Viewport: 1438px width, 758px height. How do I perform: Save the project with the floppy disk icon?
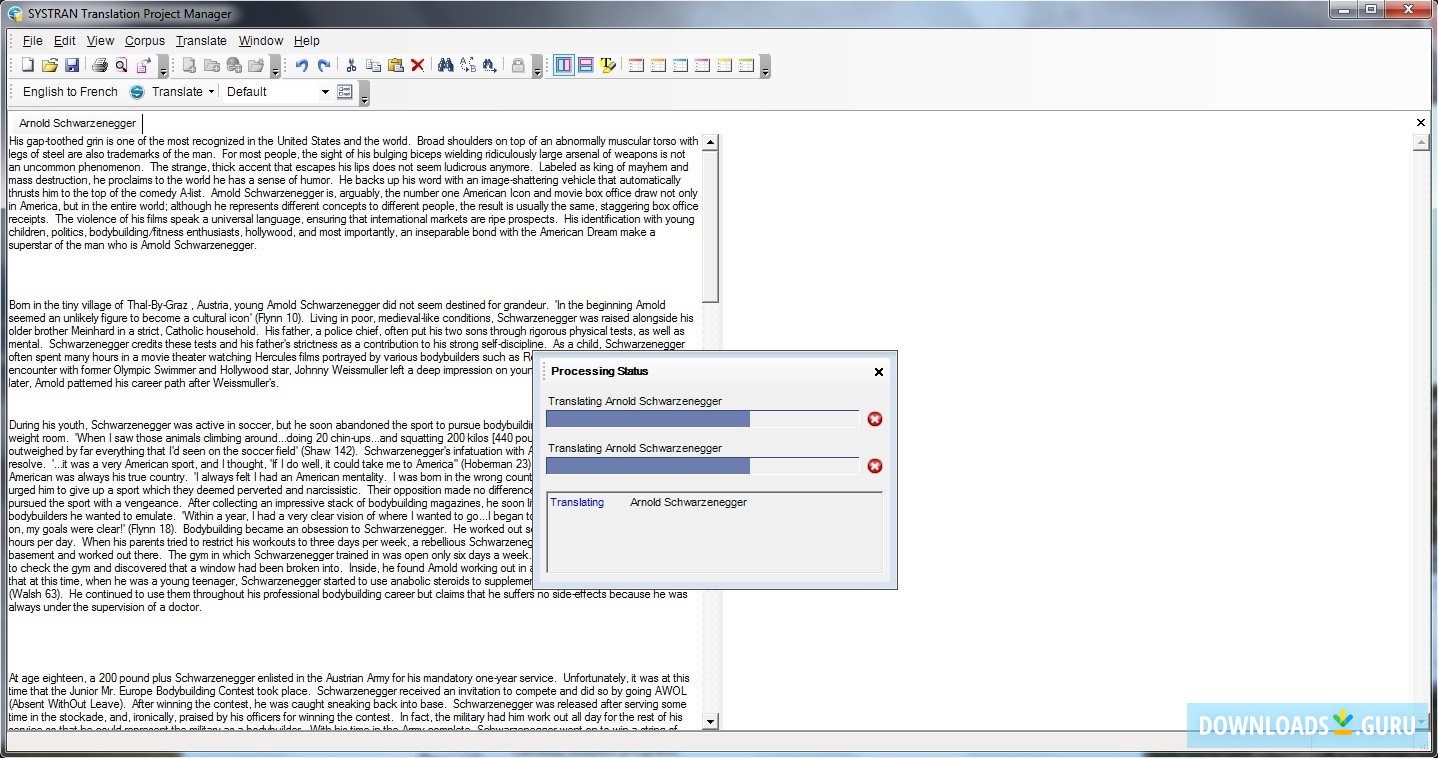click(x=72, y=66)
